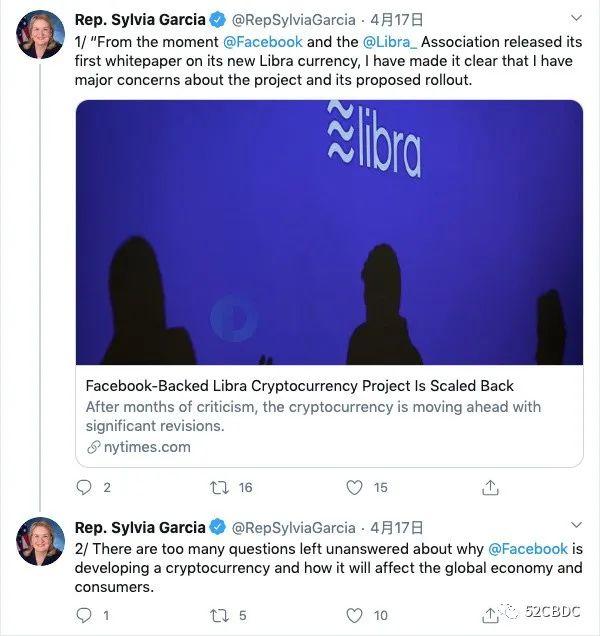Viewport: 600px width, 636px height.
Task: Reply to the second tweet
Action: (x=84, y=615)
